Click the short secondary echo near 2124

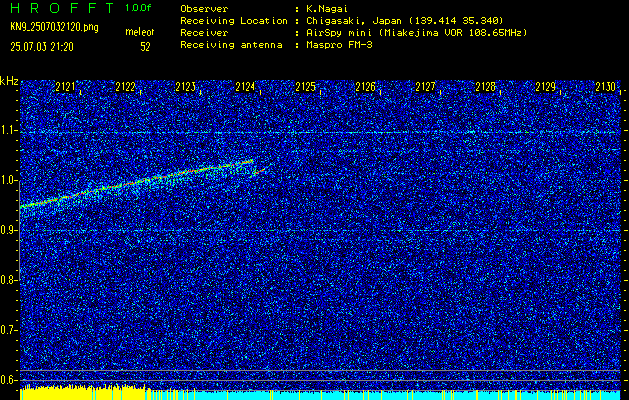(x=260, y=170)
